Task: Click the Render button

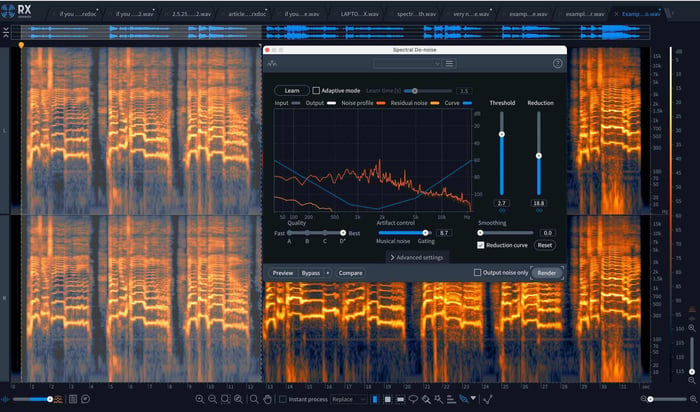Action: 546,273
